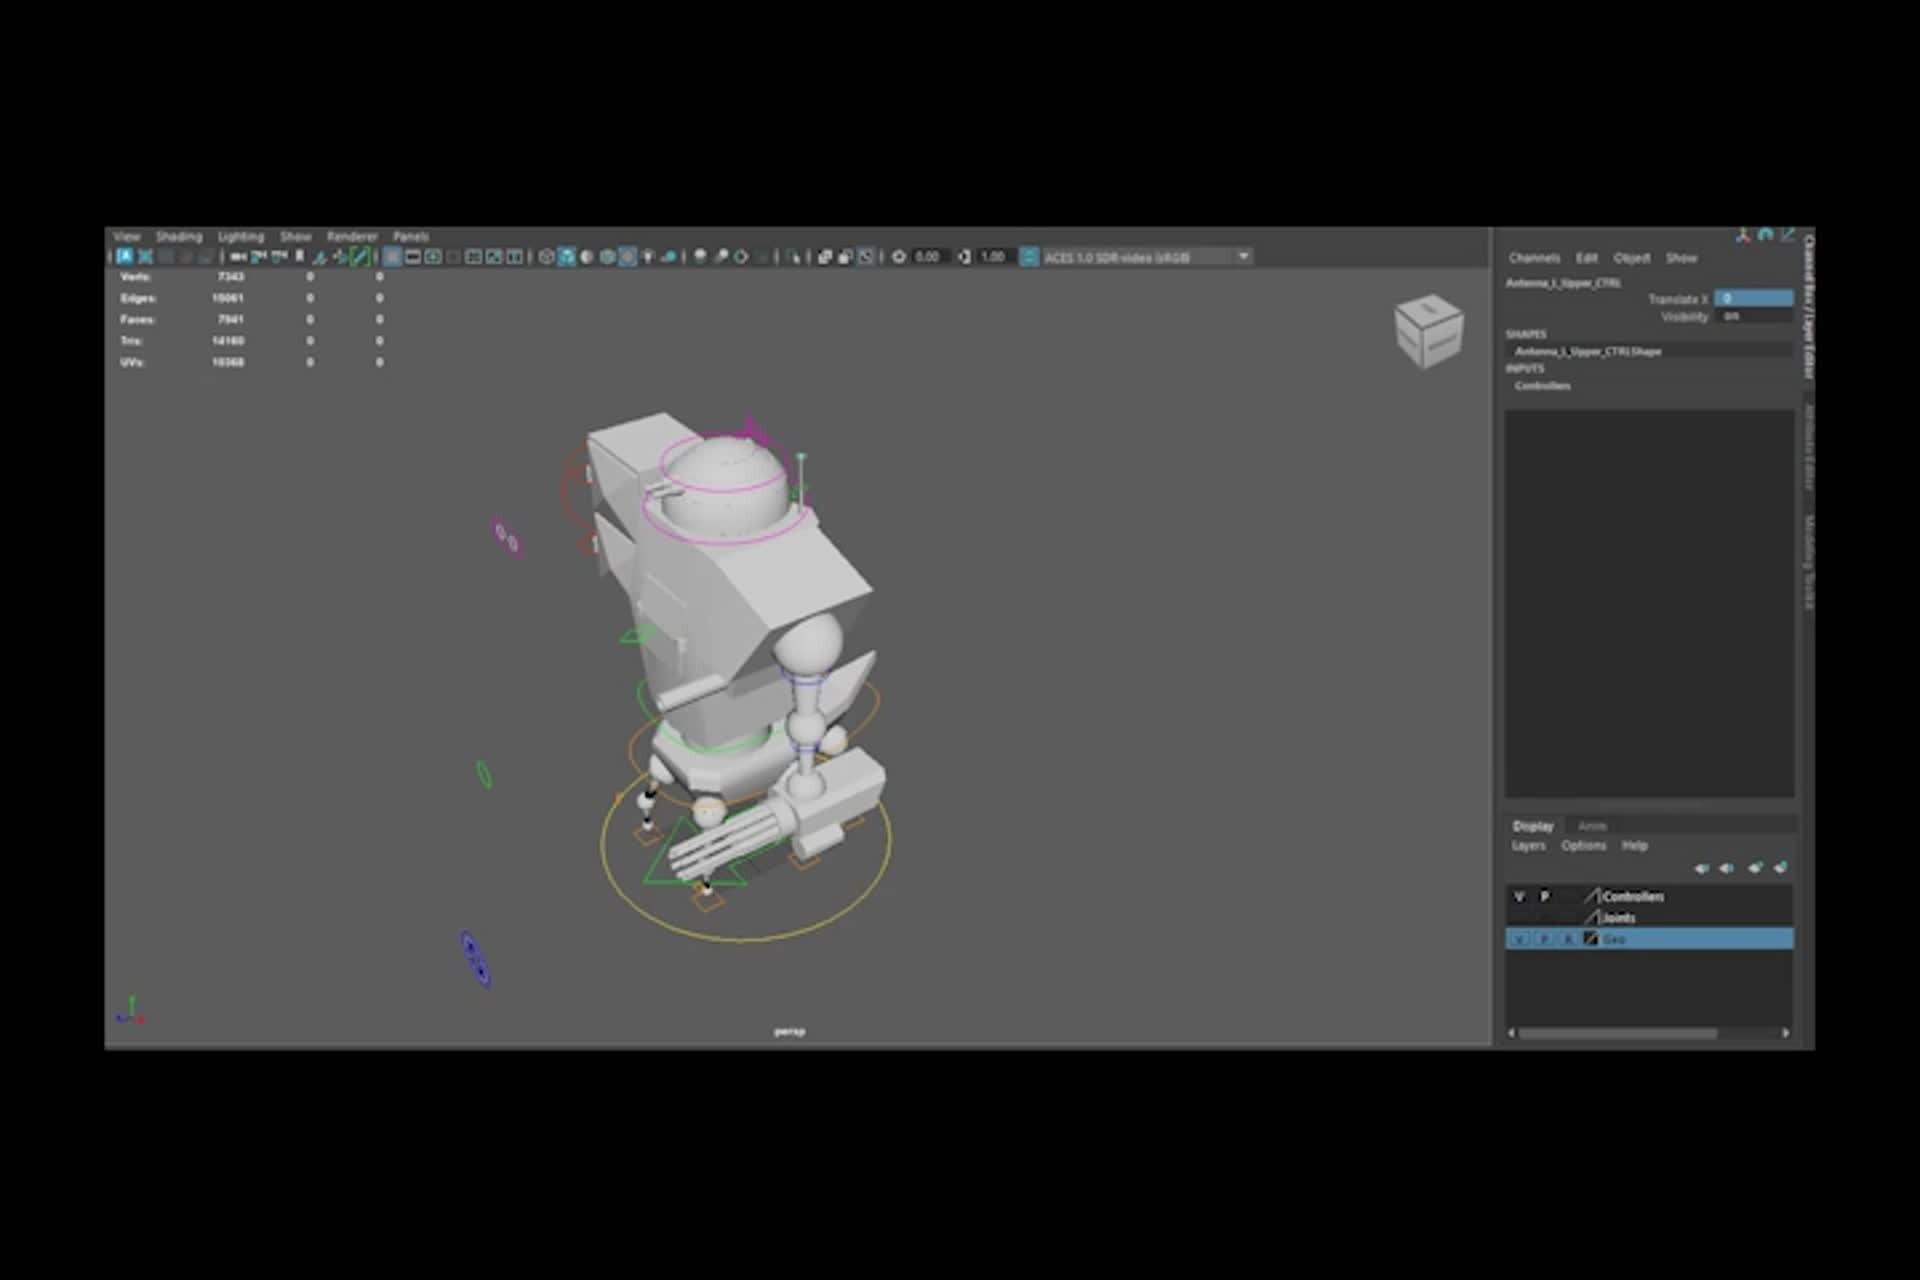Open the Layers menu in Layer Editor
This screenshot has width=1920, height=1280.
(1530, 845)
